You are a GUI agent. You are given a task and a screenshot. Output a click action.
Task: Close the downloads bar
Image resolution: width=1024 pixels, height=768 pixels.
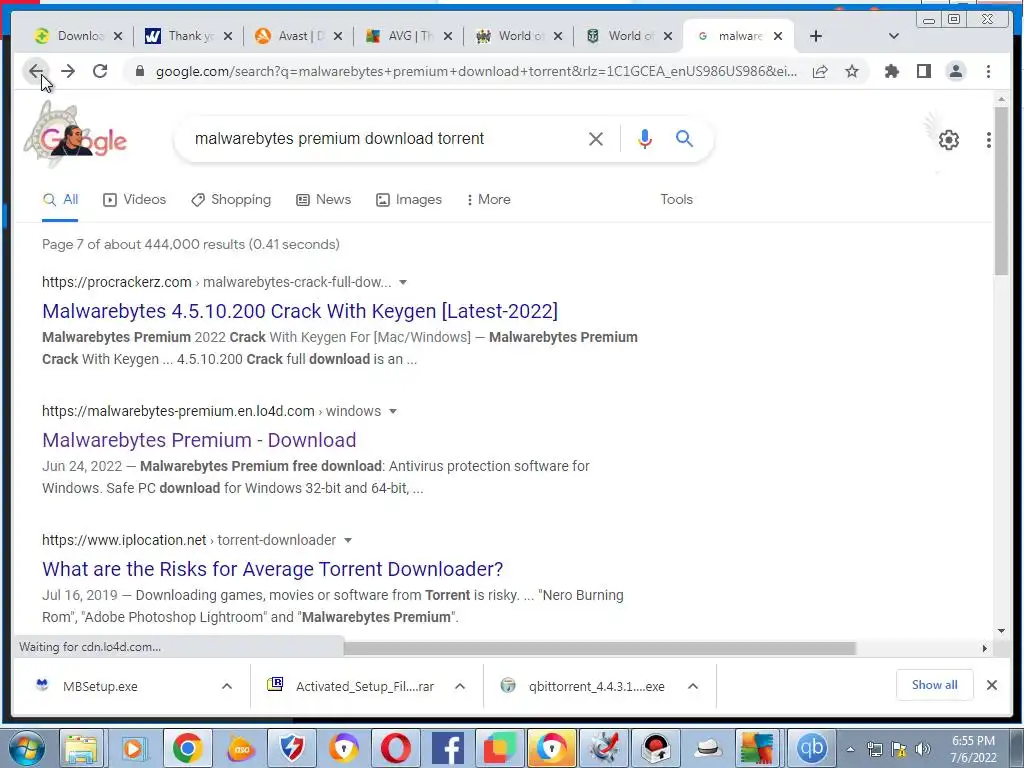[x=991, y=685]
